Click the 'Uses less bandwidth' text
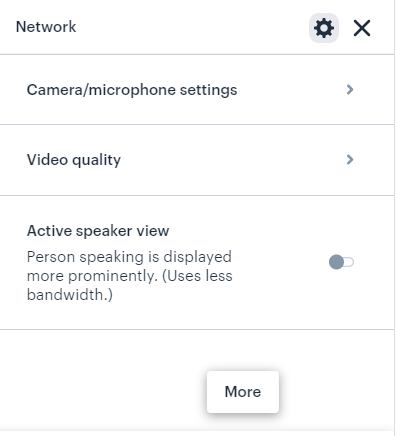Viewport: 396px width, 436px height. point(197,276)
